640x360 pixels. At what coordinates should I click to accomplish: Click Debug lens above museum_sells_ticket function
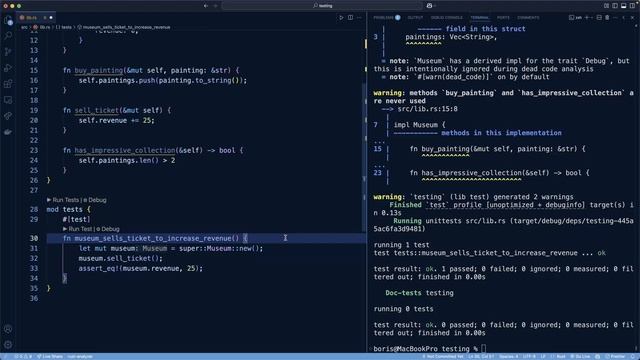point(108,229)
